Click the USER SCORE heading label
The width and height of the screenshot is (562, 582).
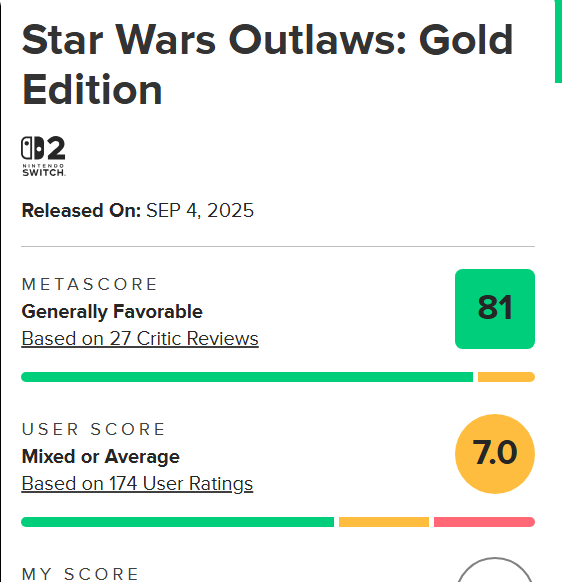pyautogui.click(x=94, y=429)
